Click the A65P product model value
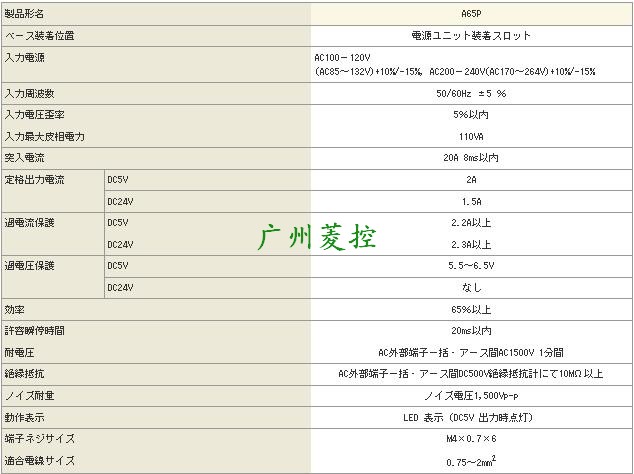The image size is (634, 474). point(470,13)
